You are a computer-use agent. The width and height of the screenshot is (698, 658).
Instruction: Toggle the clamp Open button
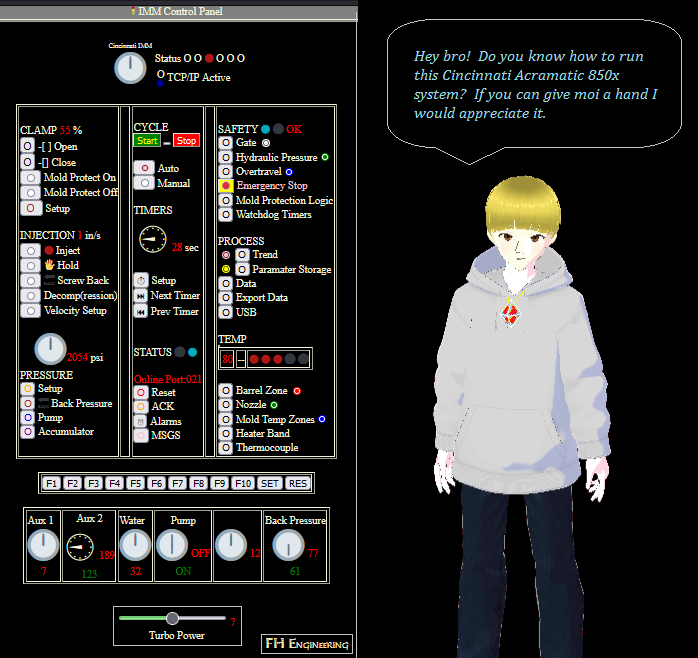pos(27,146)
